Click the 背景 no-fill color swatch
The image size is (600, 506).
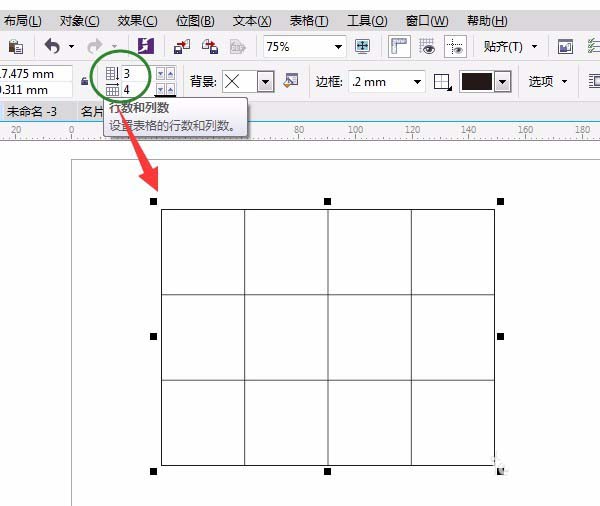click(240, 82)
